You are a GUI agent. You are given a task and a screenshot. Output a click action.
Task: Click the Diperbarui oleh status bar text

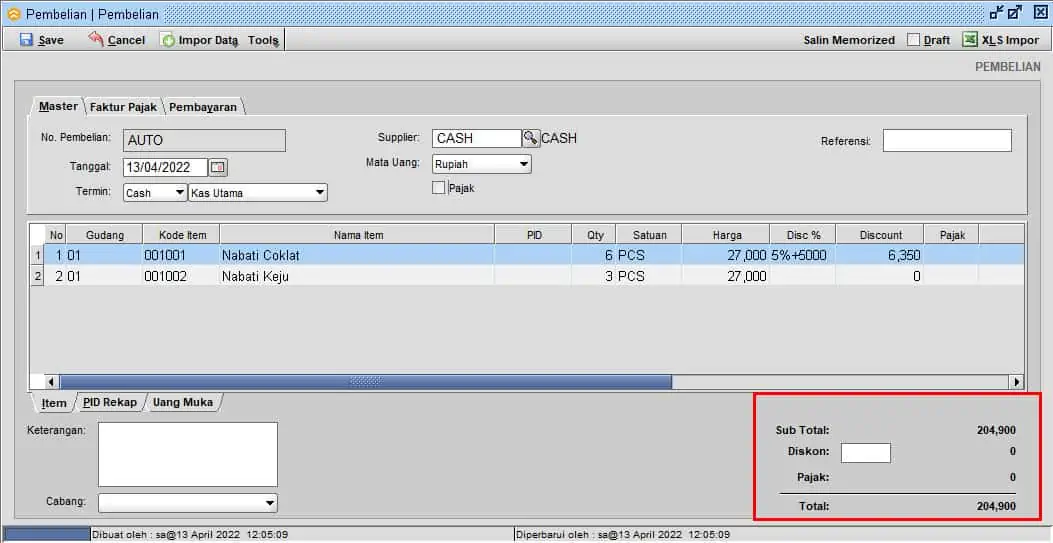click(623, 535)
